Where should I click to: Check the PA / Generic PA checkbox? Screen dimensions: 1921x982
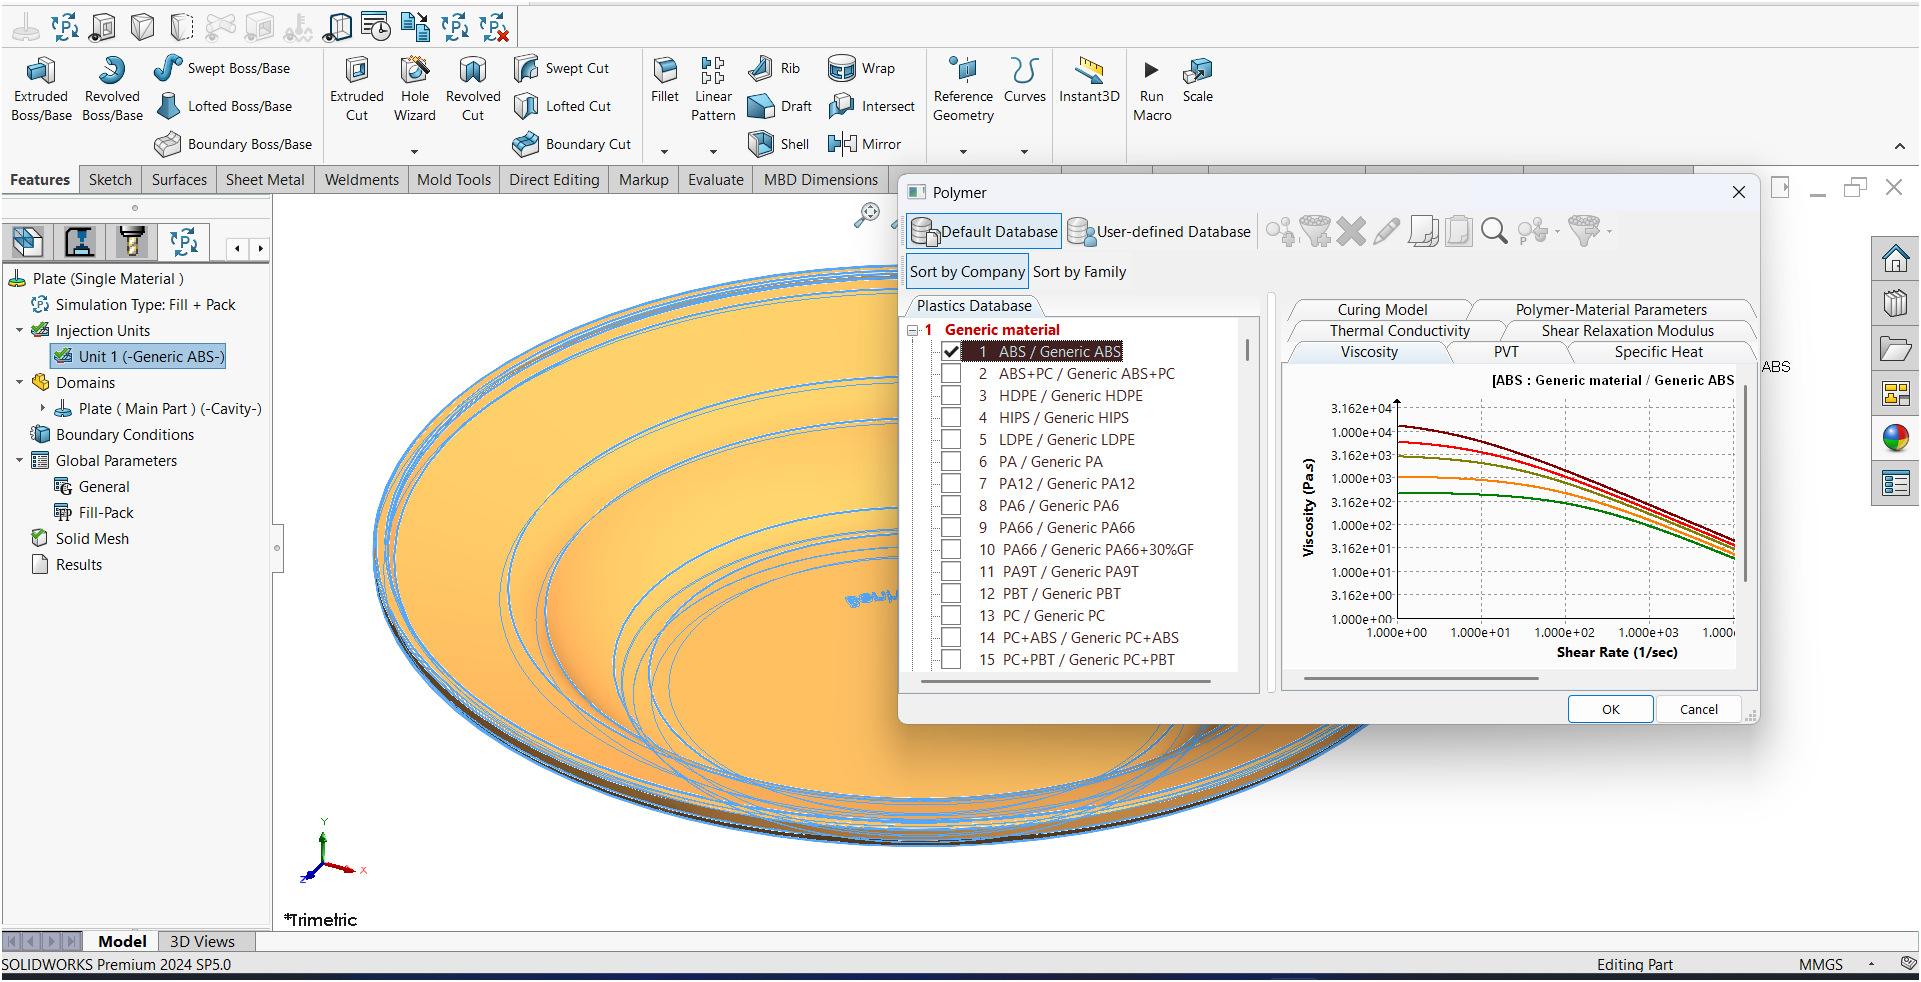(951, 462)
